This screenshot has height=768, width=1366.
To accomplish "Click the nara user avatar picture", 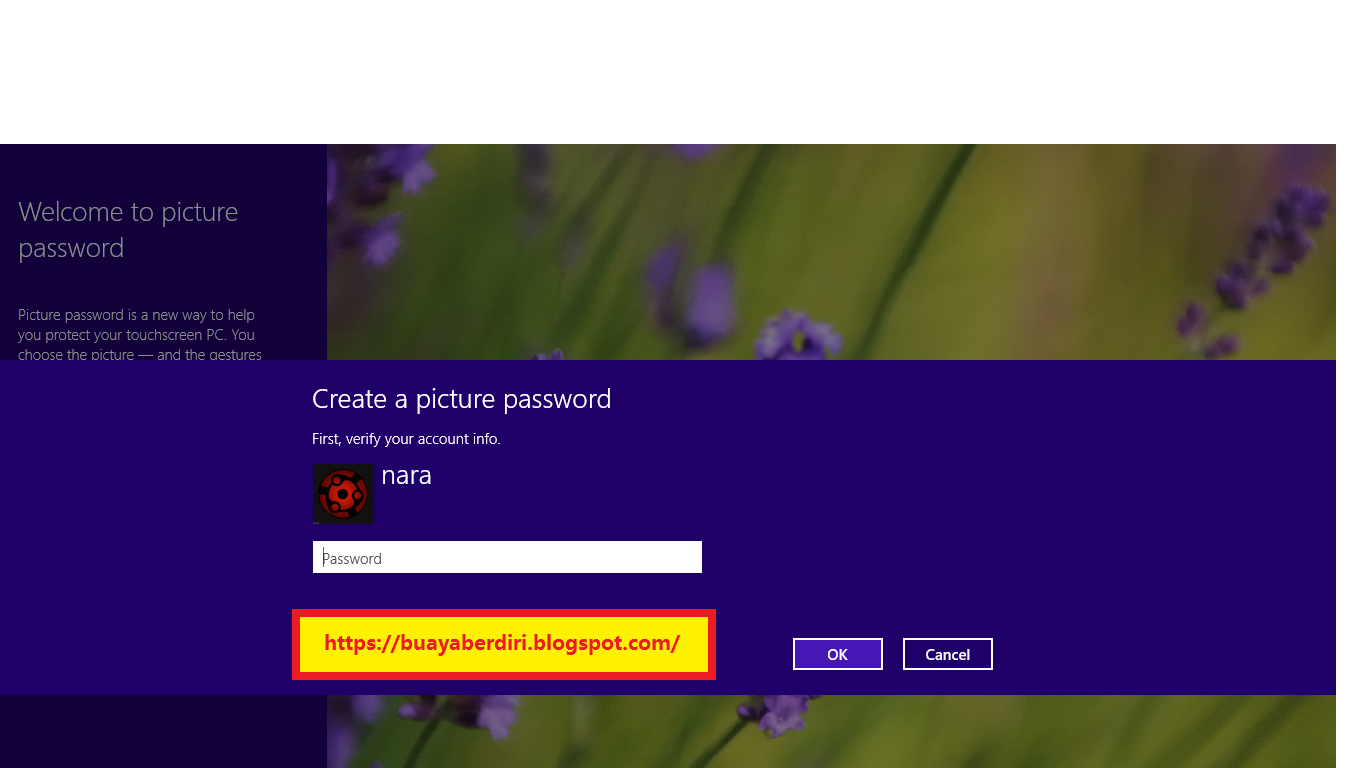I will 343,493.
